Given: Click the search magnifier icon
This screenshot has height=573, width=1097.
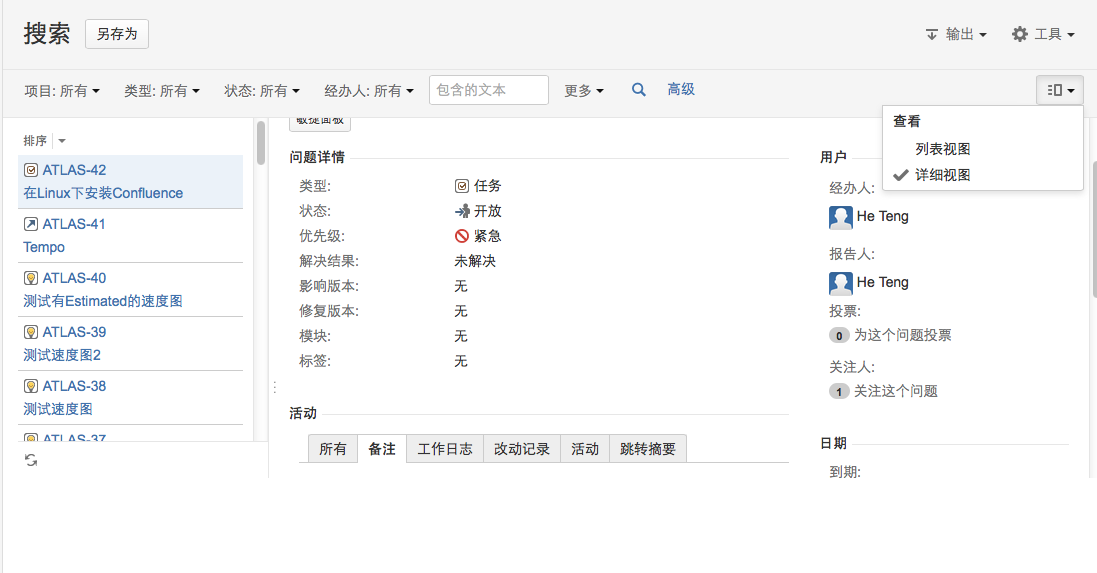Looking at the screenshot, I should tap(638, 90).
